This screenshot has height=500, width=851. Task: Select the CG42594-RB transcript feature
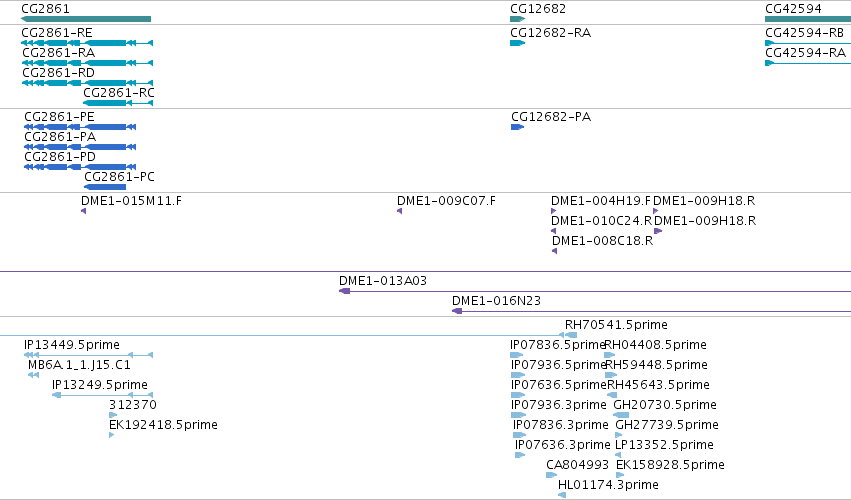click(x=808, y=43)
